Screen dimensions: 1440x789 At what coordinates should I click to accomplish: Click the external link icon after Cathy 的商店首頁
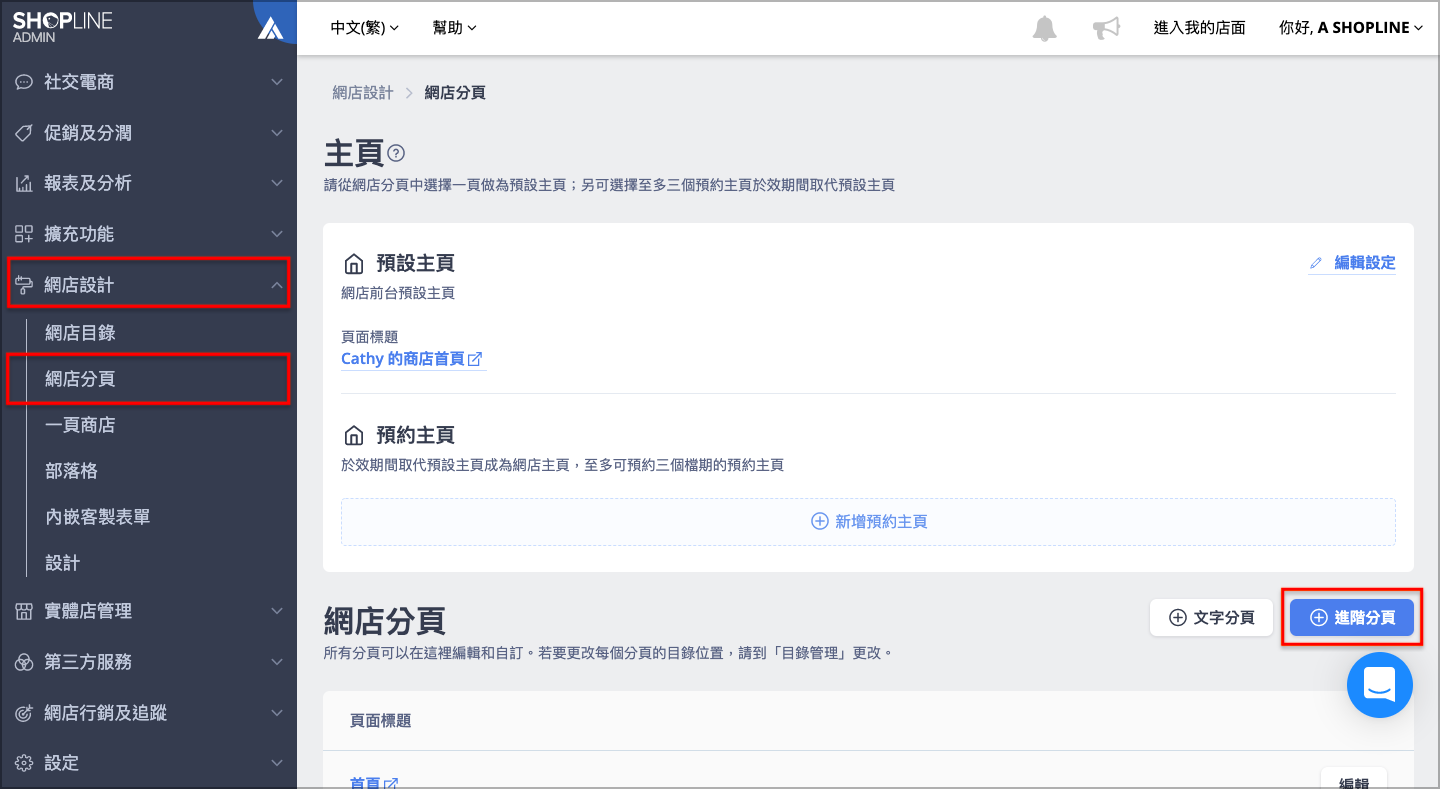pyautogui.click(x=476, y=359)
